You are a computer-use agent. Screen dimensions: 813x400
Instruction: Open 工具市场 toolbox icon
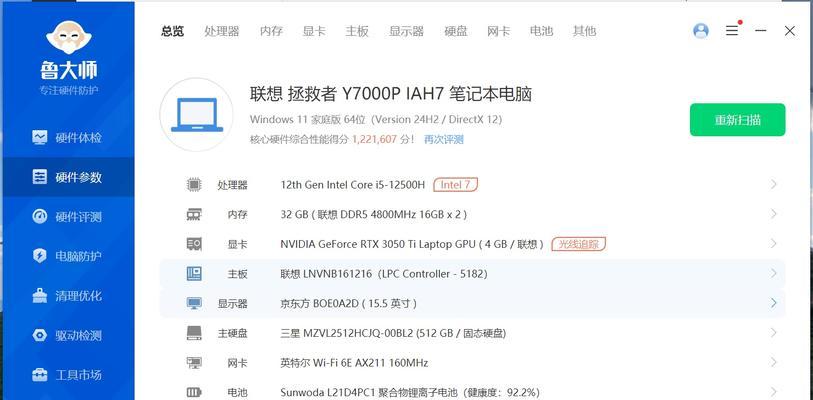tap(40, 375)
